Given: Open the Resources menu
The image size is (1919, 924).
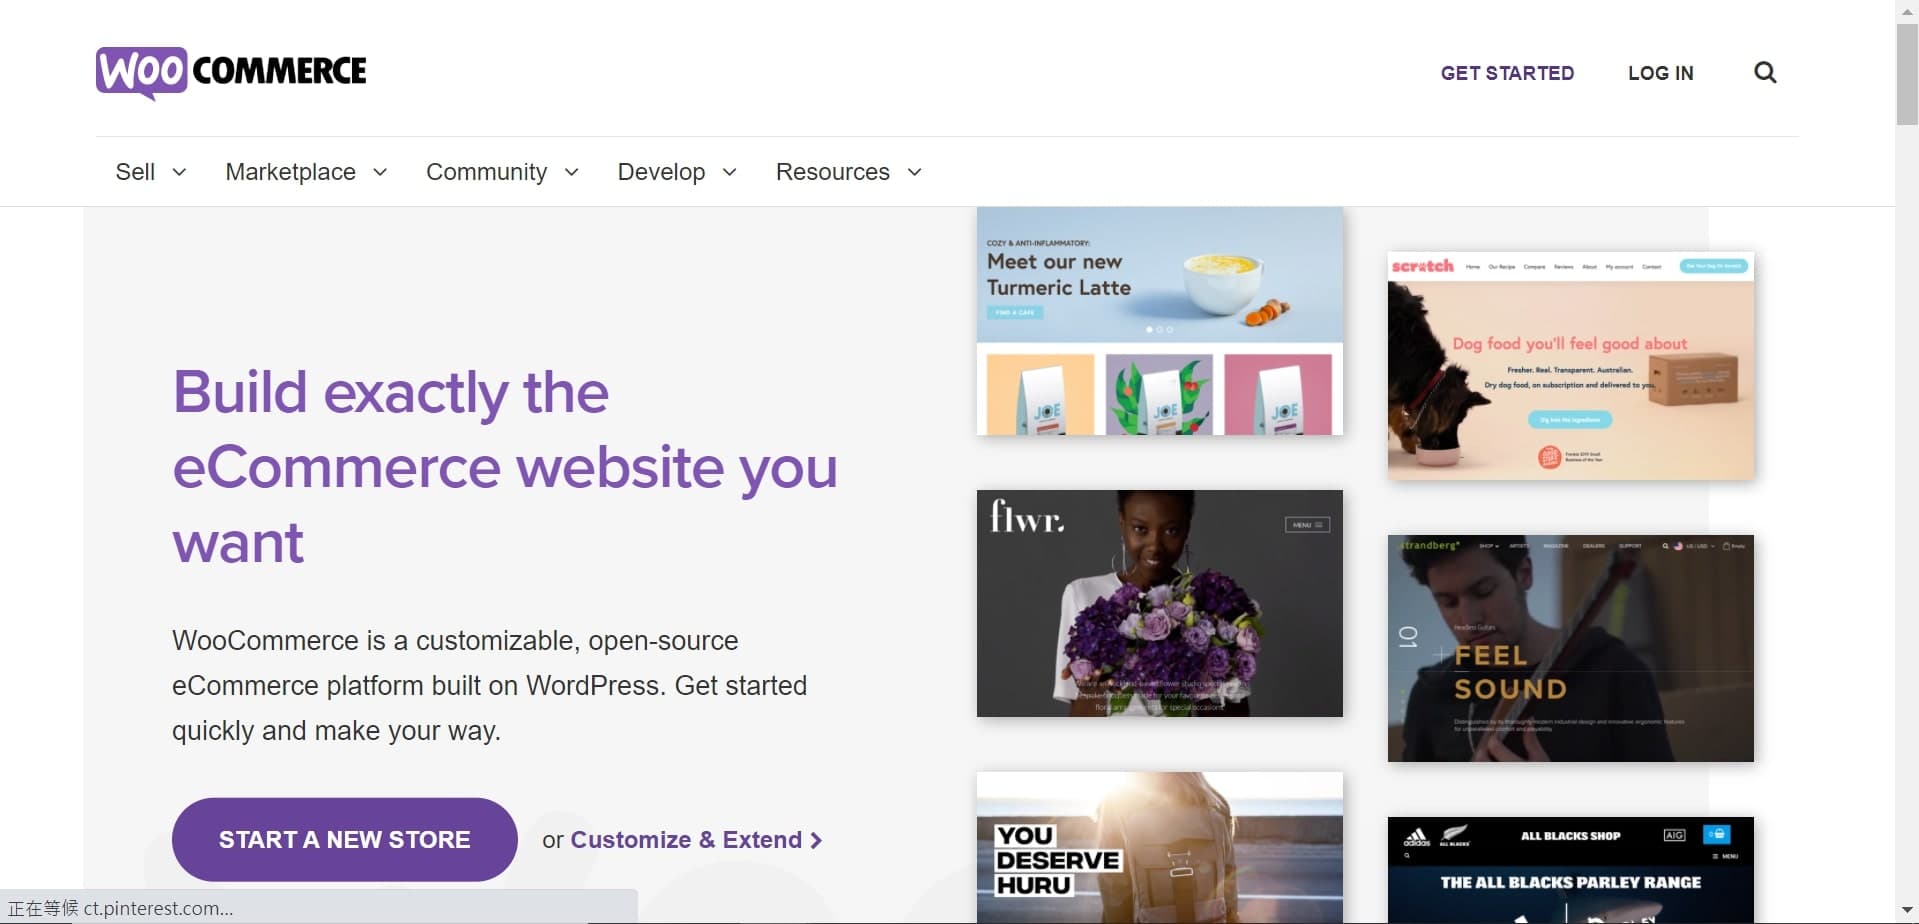Looking at the screenshot, I should coord(832,172).
